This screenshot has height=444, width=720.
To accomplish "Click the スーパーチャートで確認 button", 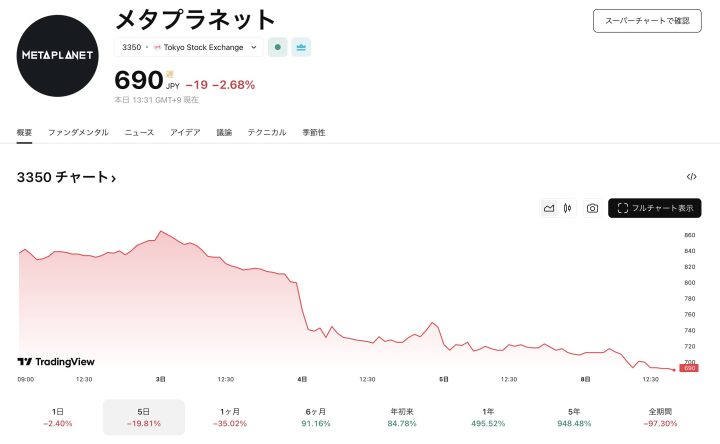I will click(647, 20).
